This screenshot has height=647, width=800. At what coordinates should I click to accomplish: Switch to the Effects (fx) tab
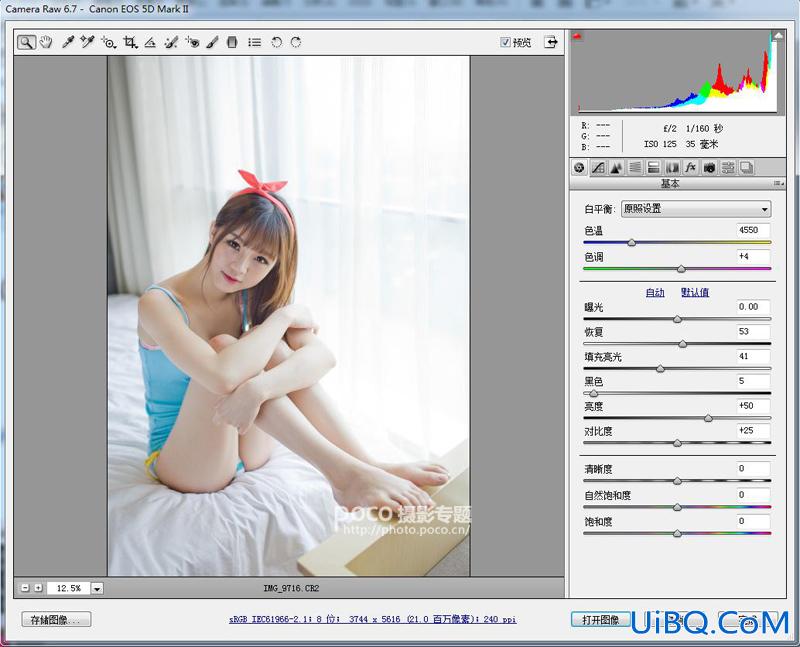[690, 167]
